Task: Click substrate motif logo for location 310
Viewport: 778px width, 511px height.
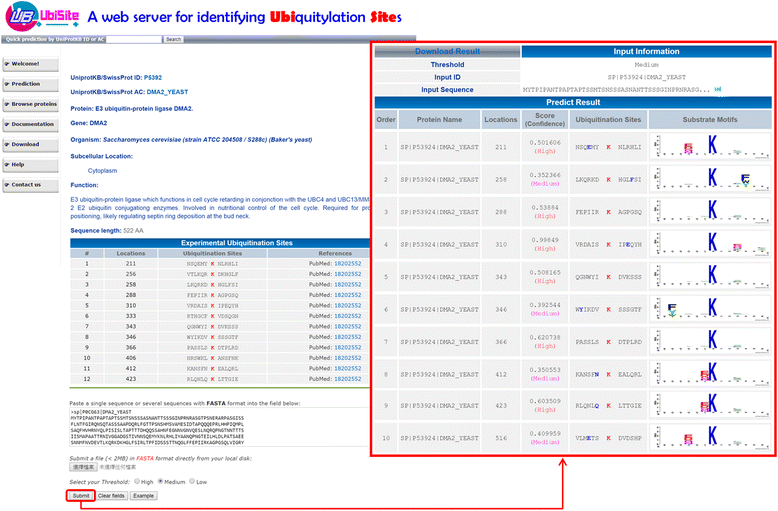Action: point(710,244)
